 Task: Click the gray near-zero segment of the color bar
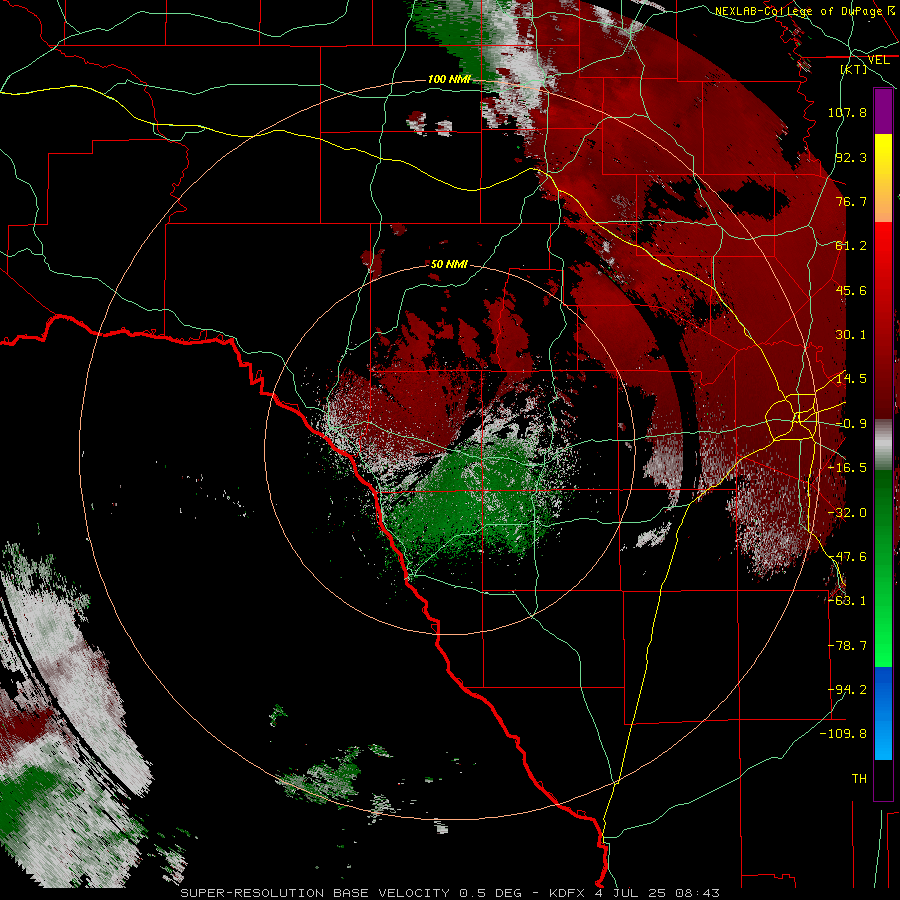point(883,445)
